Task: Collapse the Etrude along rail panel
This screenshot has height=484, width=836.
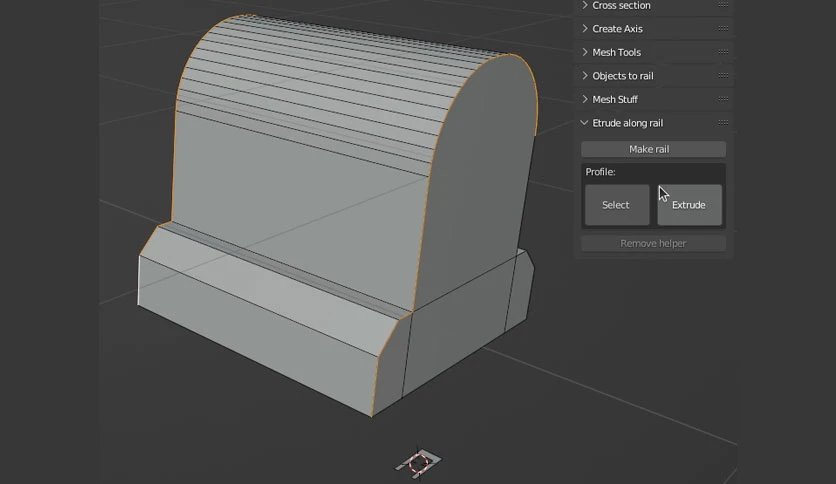Action: click(584, 123)
